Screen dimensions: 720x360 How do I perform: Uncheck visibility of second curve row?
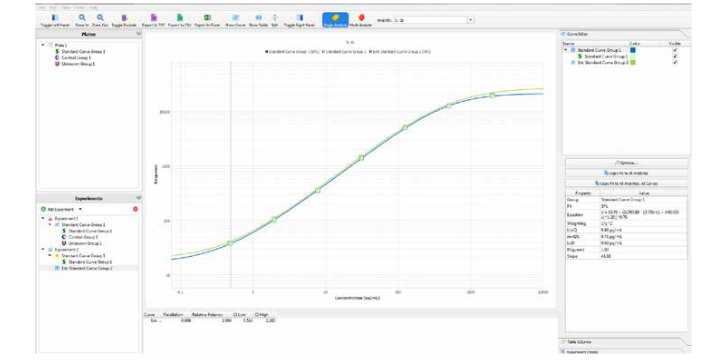pyautogui.click(x=675, y=56)
